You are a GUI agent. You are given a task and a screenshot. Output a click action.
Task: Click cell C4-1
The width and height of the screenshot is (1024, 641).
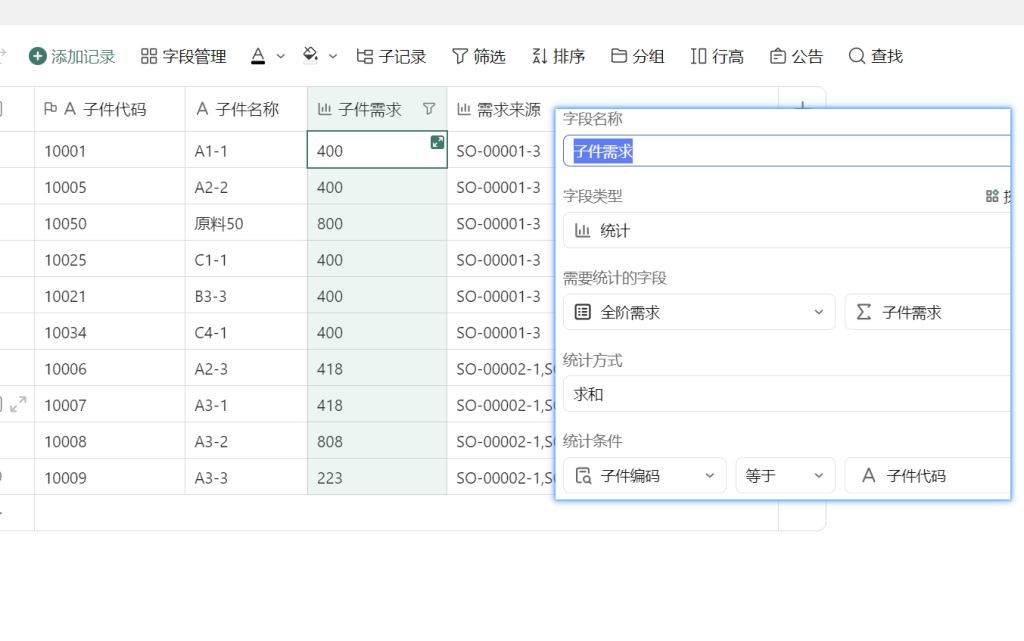(246, 333)
